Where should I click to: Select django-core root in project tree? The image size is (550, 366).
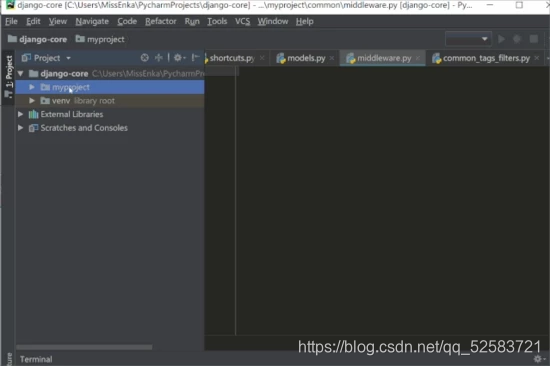[x=110, y=74]
